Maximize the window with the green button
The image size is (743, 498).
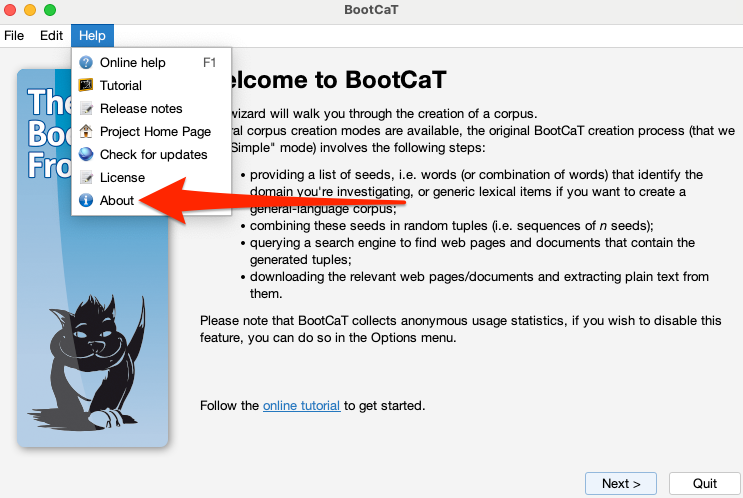(49, 10)
